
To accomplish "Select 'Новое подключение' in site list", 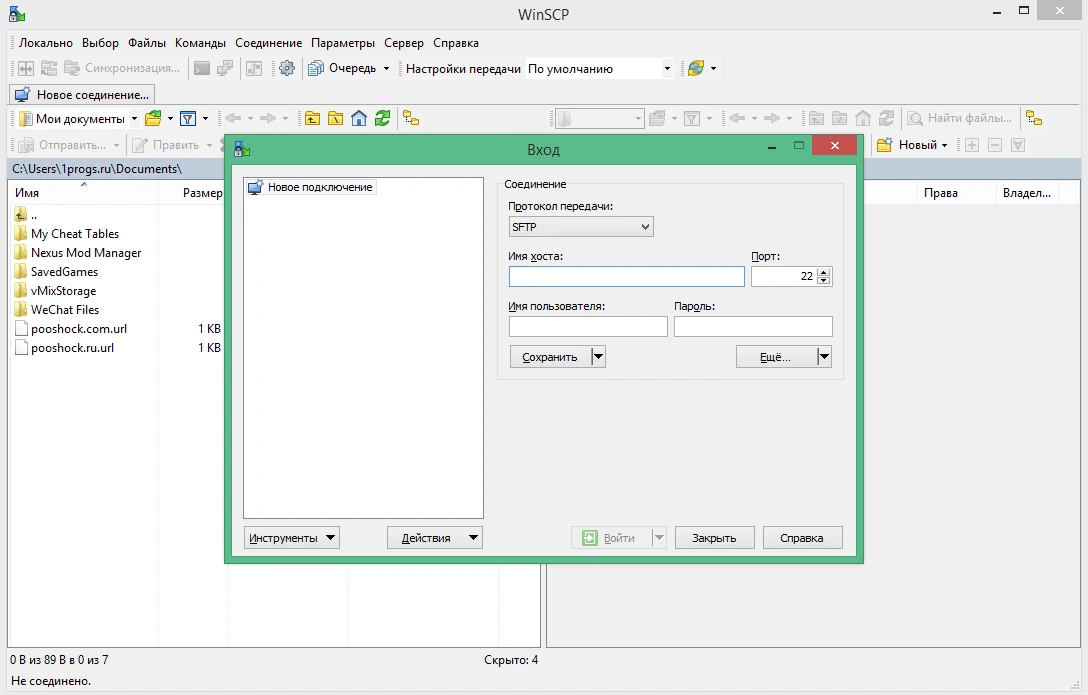I will point(311,187).
